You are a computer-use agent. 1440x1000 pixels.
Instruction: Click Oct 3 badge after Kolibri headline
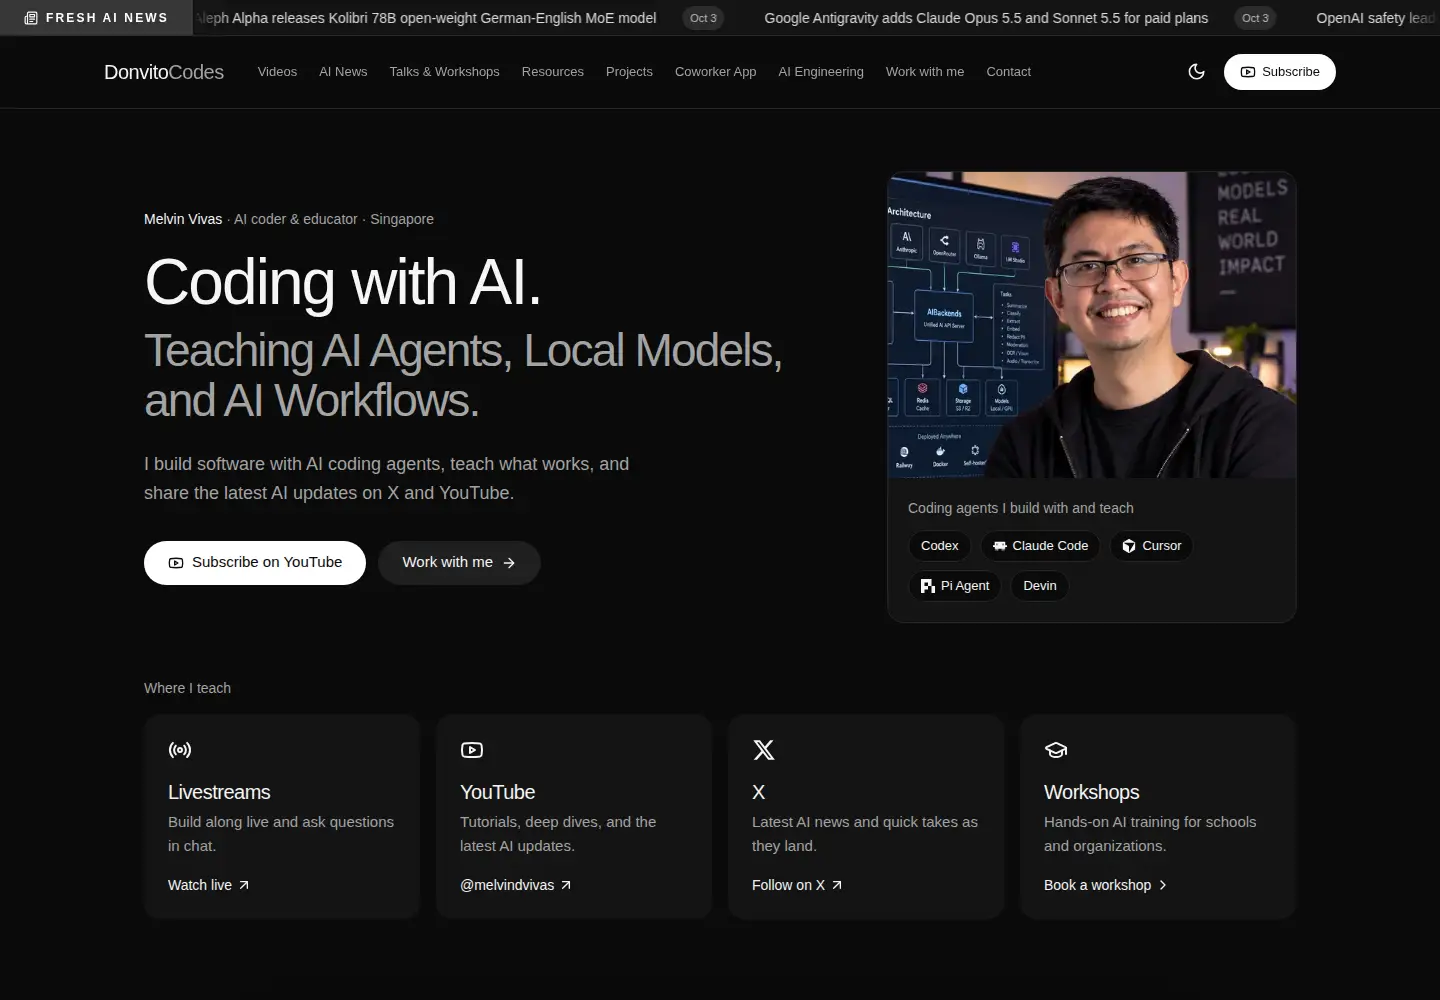[x=703, y=18]
